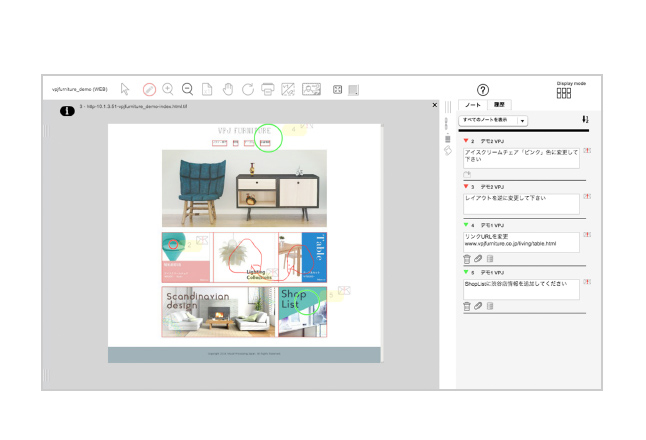The height and width of the screenshot is (440, 646).
Task: Click the print icon
Action: tap(267, 89)
